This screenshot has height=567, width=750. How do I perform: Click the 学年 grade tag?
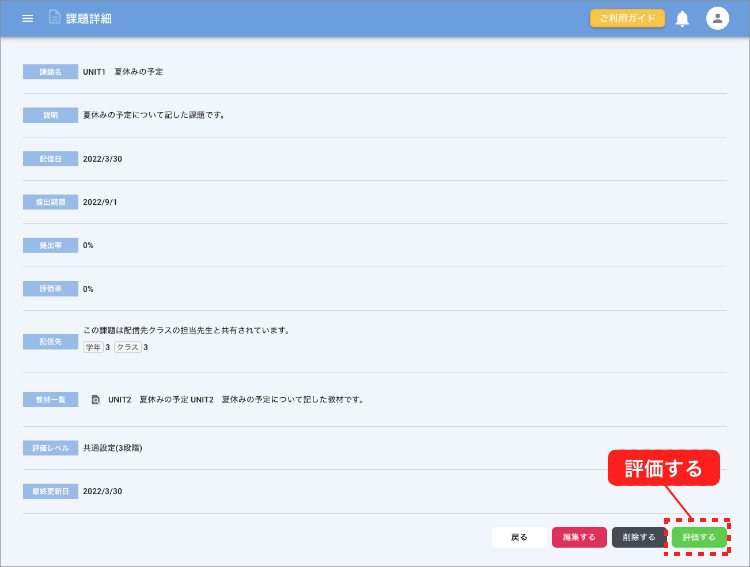[93, 347]
